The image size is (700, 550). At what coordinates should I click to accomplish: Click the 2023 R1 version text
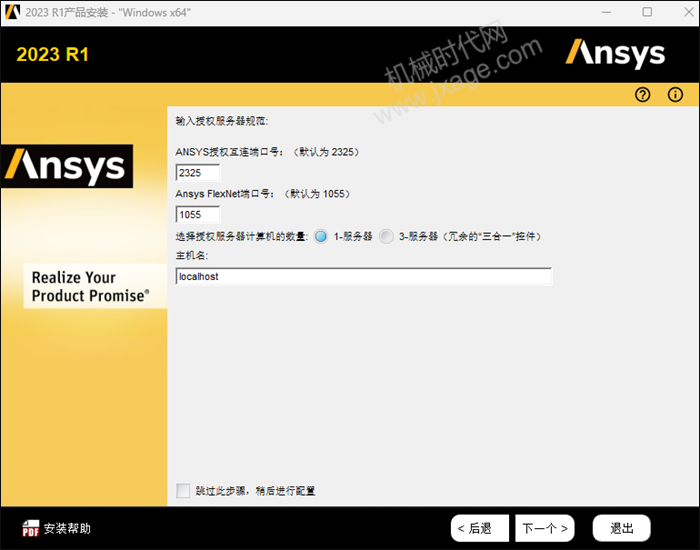pyautogui.click(x=53, y=54)
